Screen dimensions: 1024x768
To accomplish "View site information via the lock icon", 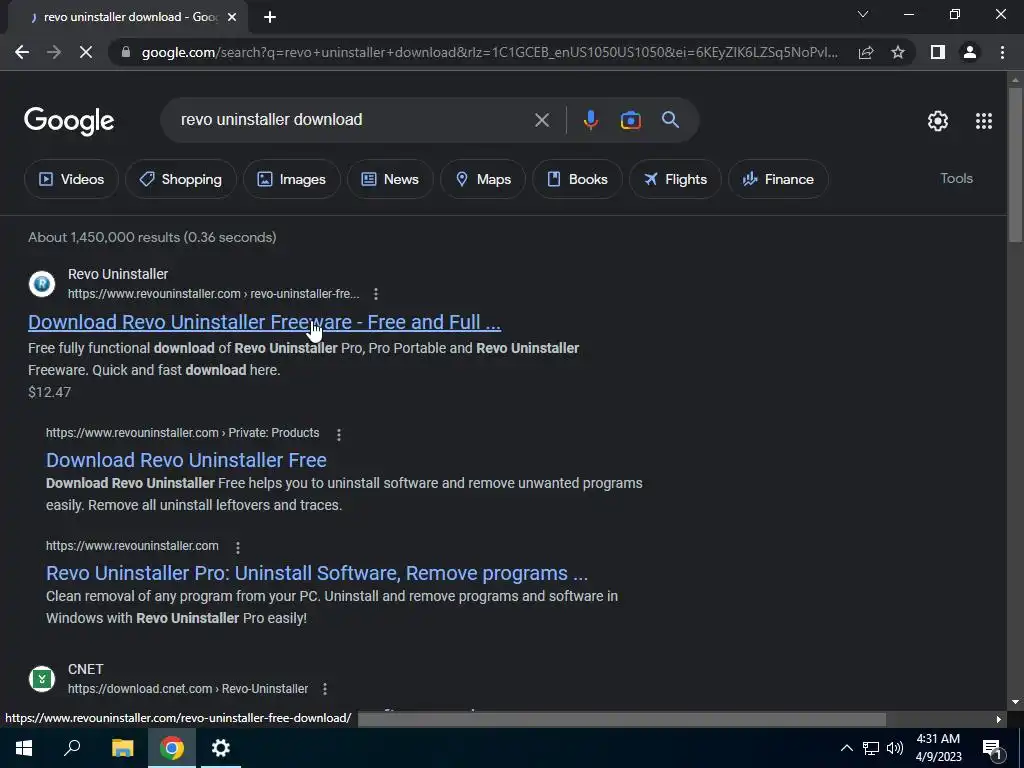I will (126, 52).
